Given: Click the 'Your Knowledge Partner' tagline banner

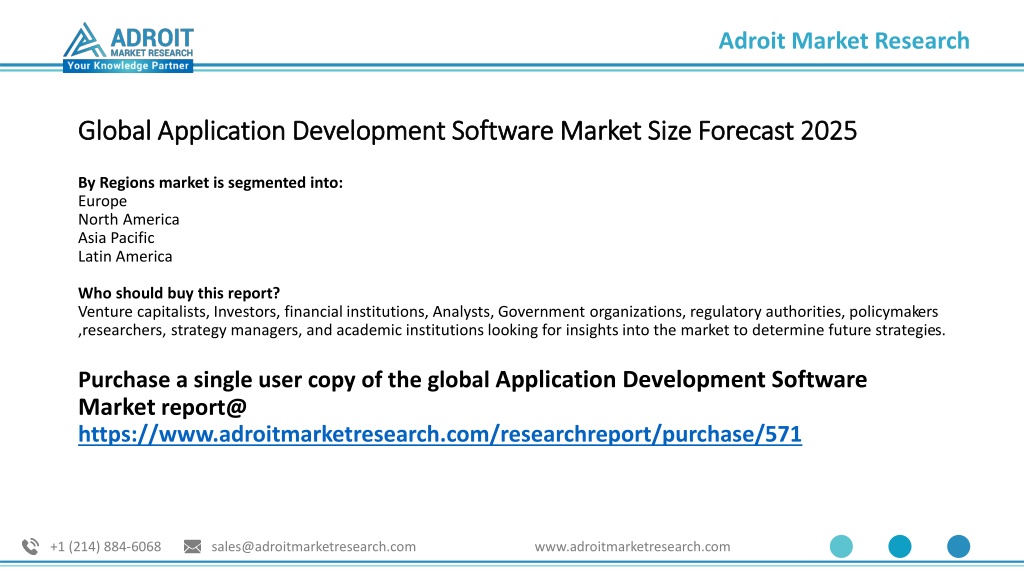Looking at the screenshot, I should tap(128, 66).
